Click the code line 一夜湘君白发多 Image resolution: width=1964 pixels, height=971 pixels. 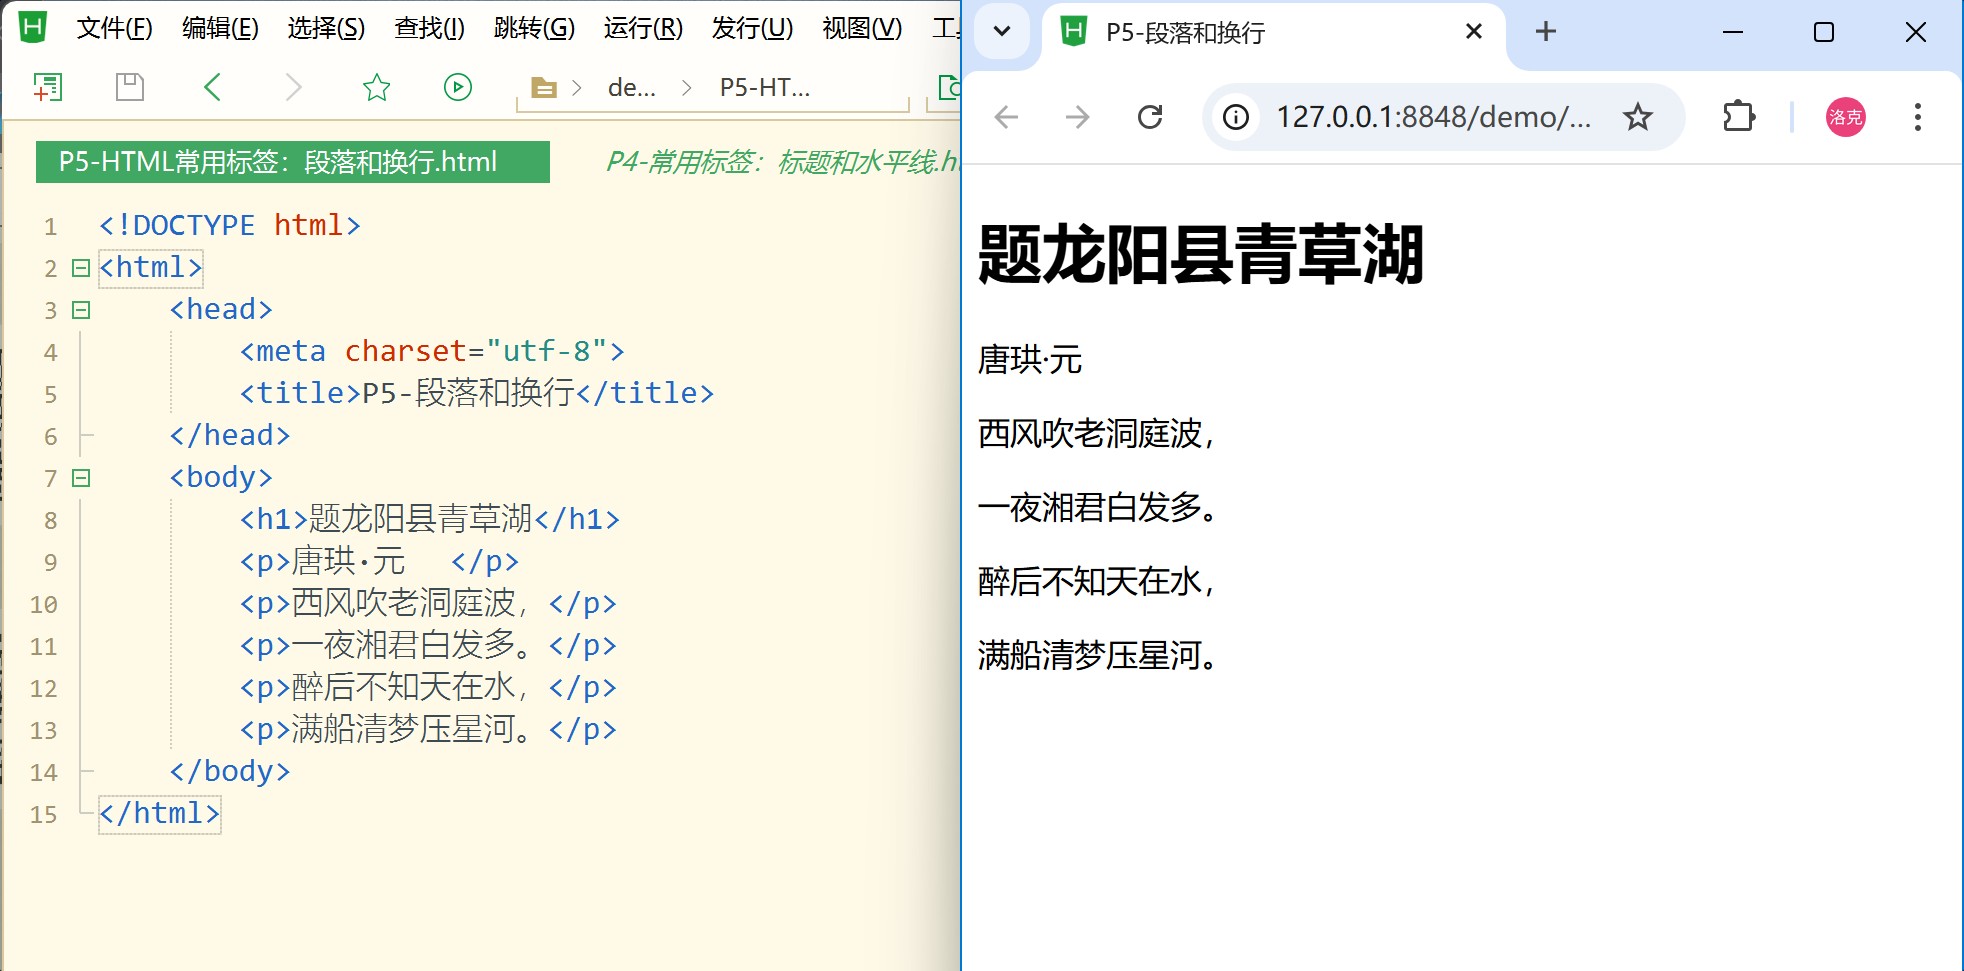[427, 646]
